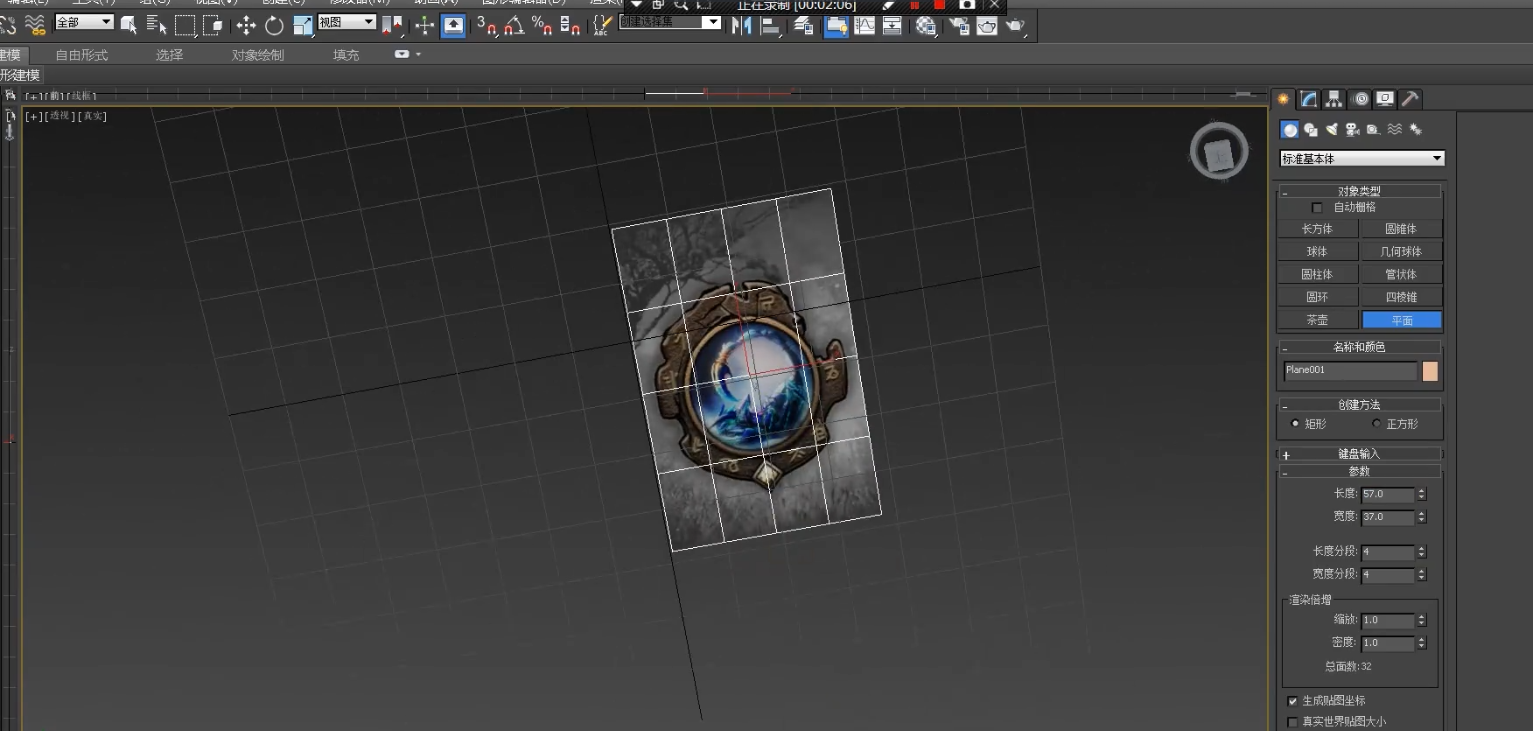
Task: Open the 标准基本体 category dropdown
Action: 1362,159
